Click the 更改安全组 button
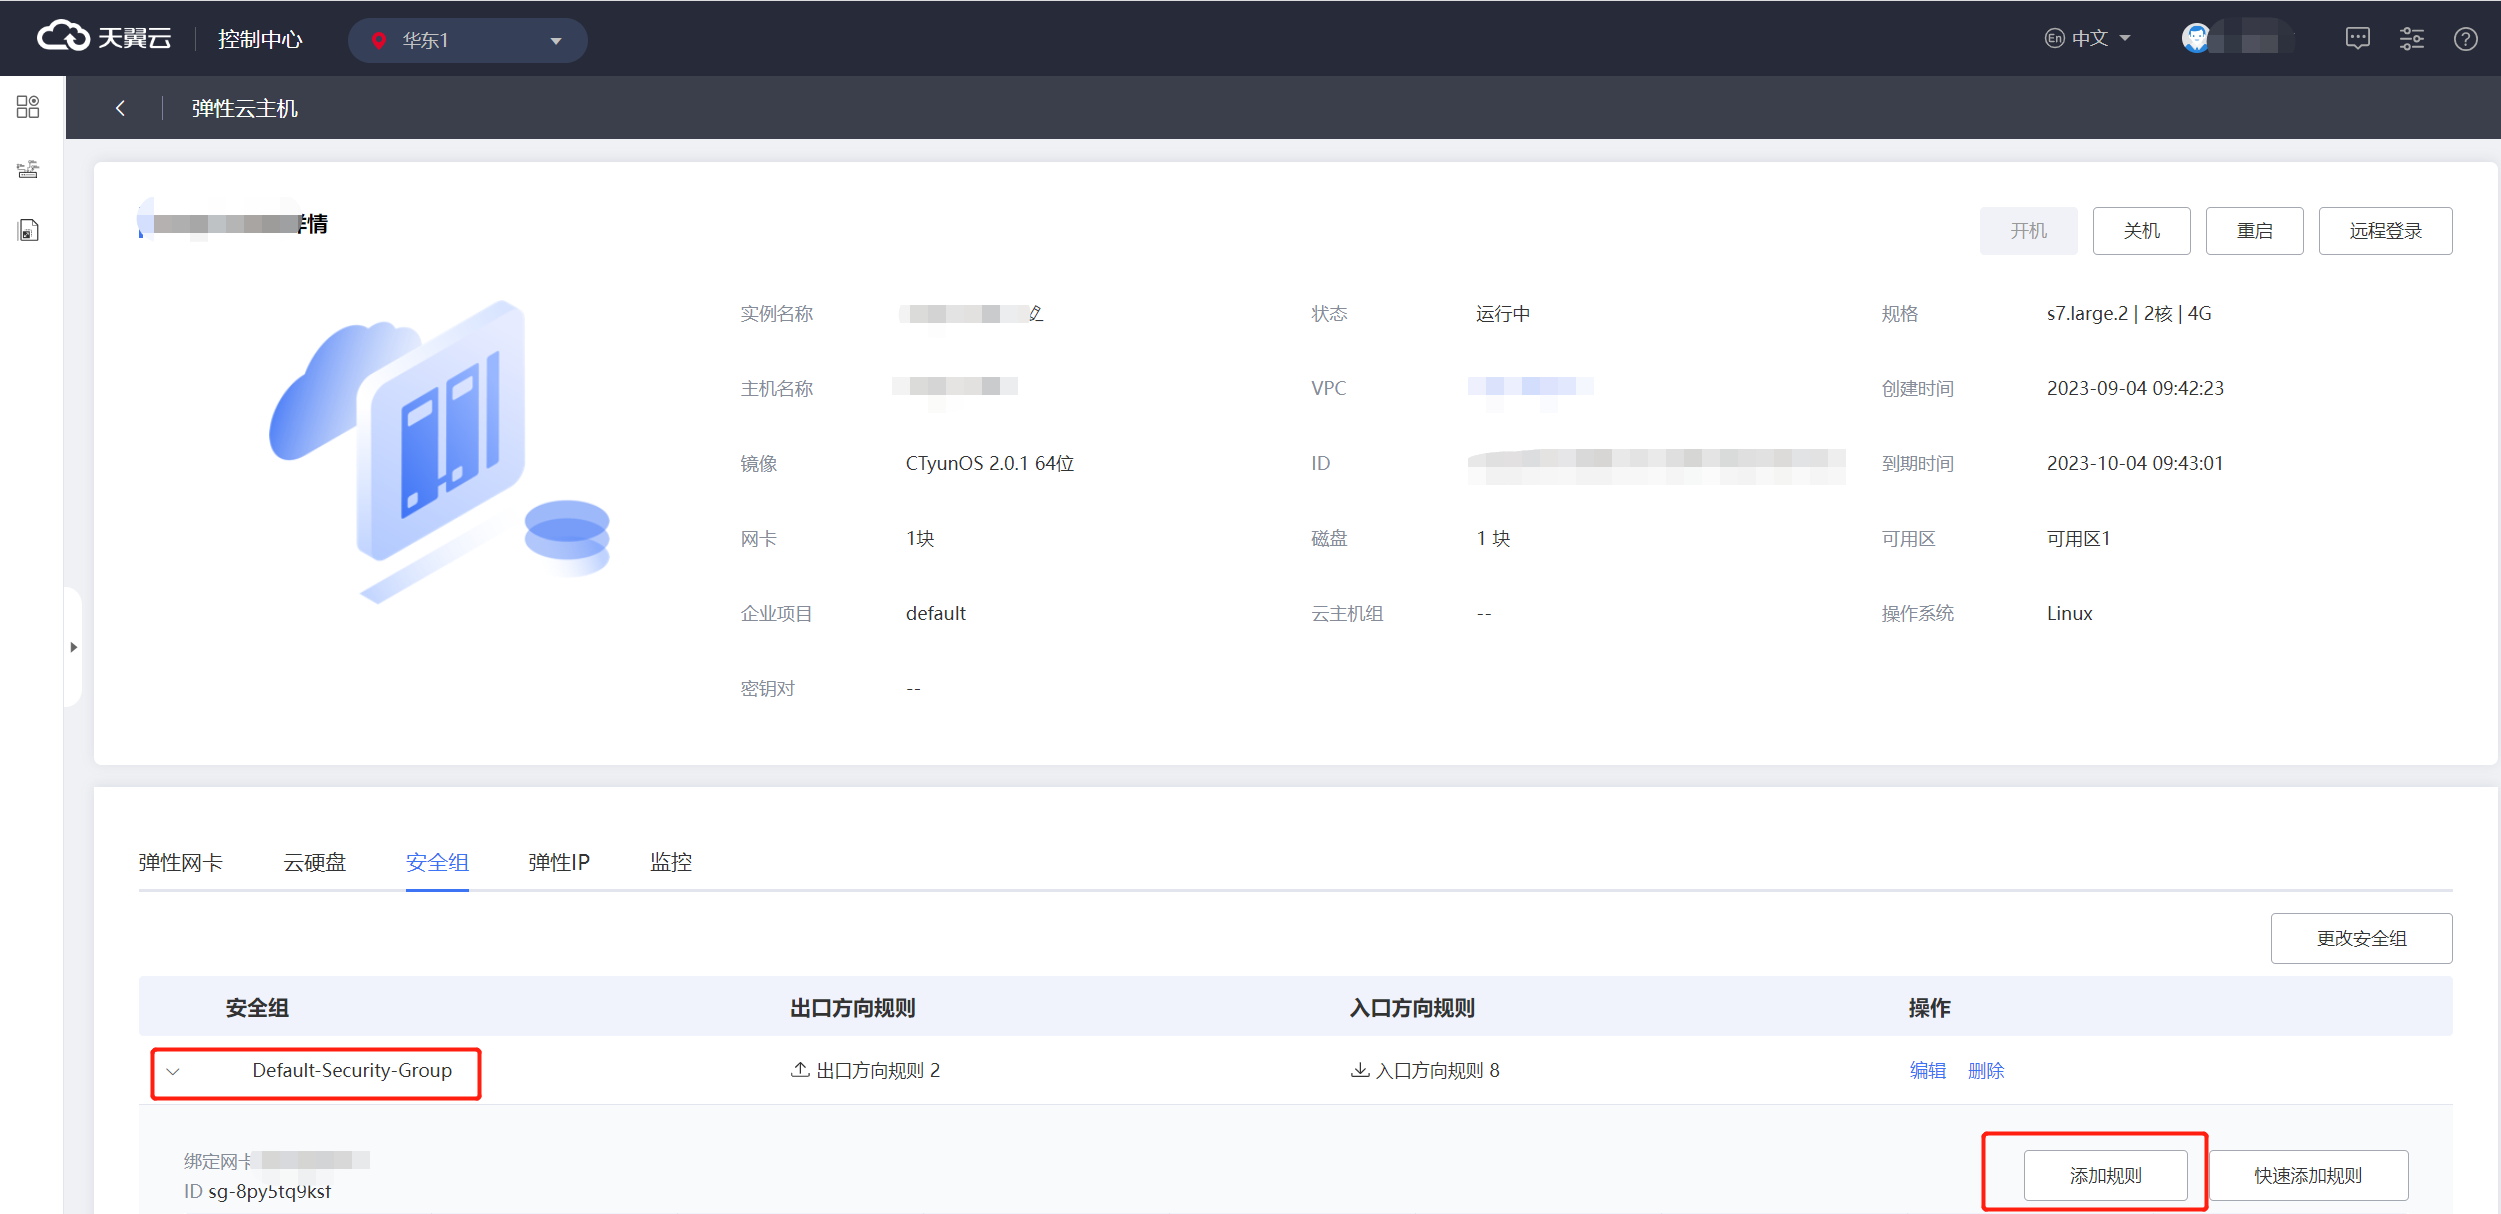 2361,938
